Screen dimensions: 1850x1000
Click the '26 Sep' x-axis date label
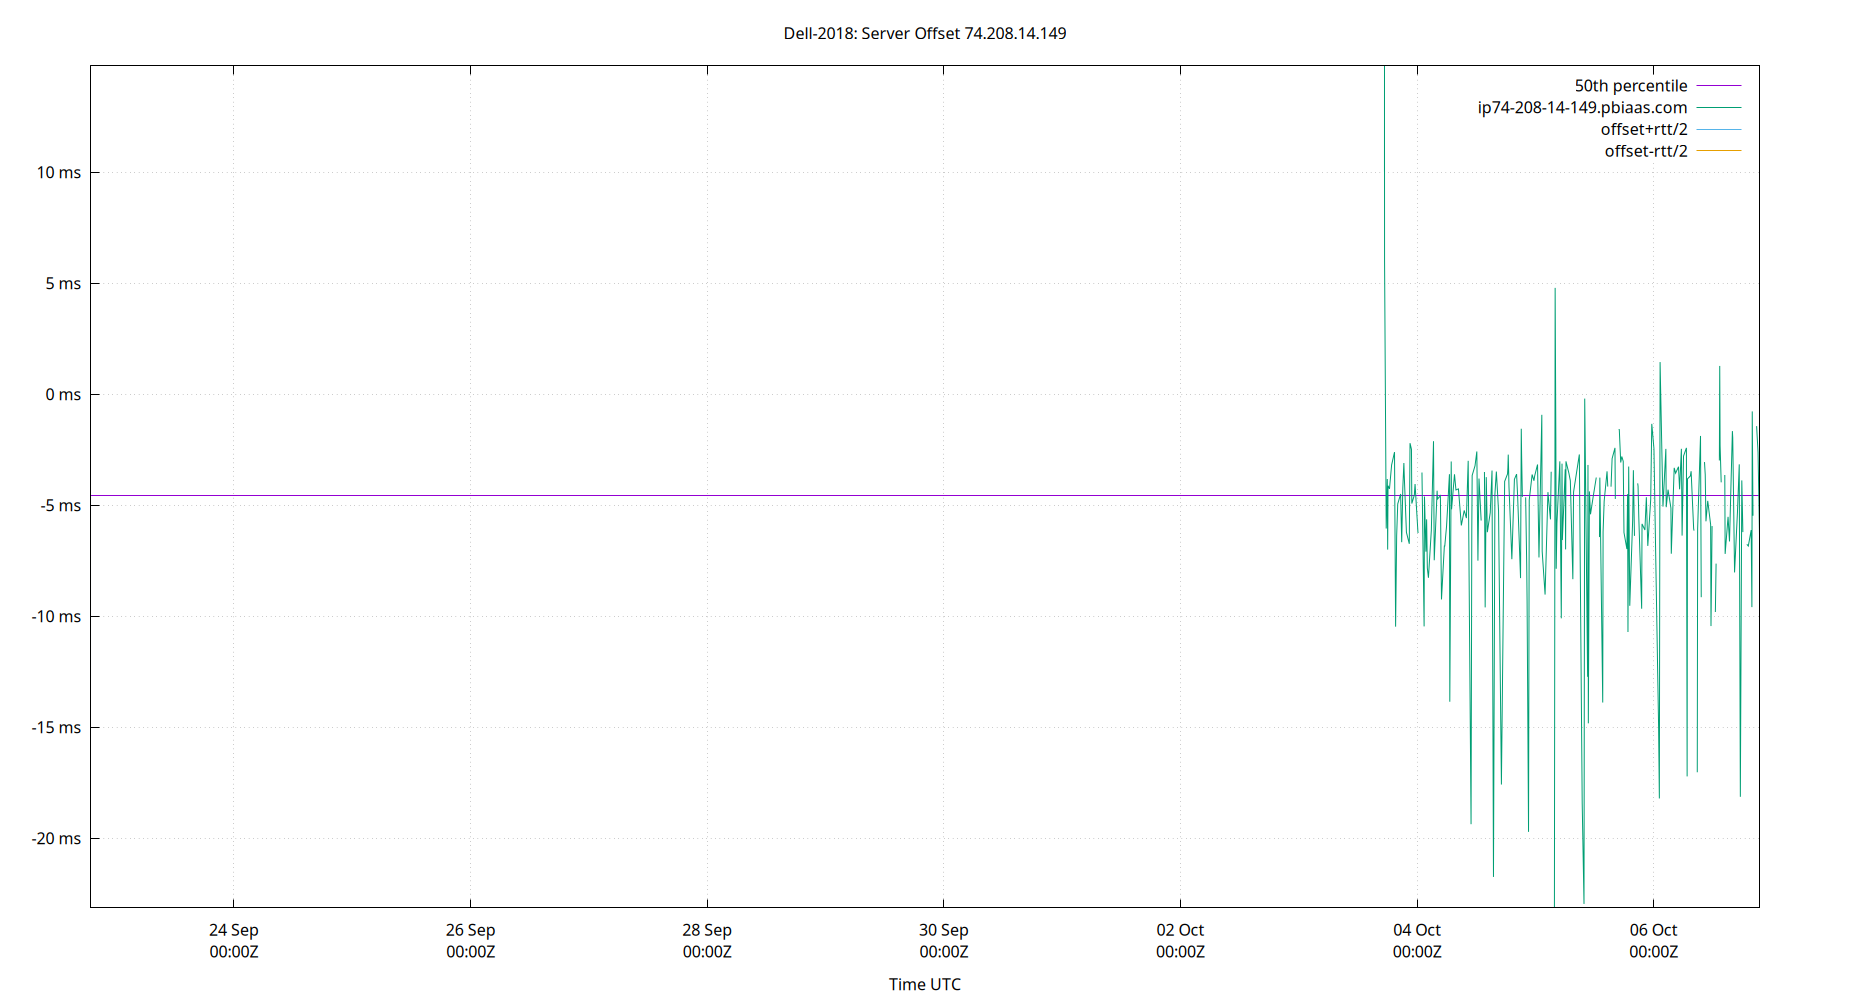(470, 930)
